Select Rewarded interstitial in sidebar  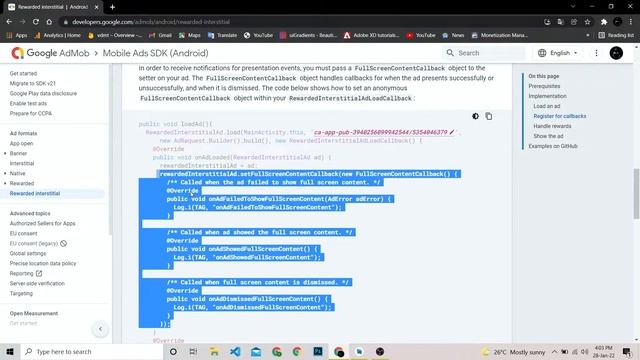tap(35, 193)
